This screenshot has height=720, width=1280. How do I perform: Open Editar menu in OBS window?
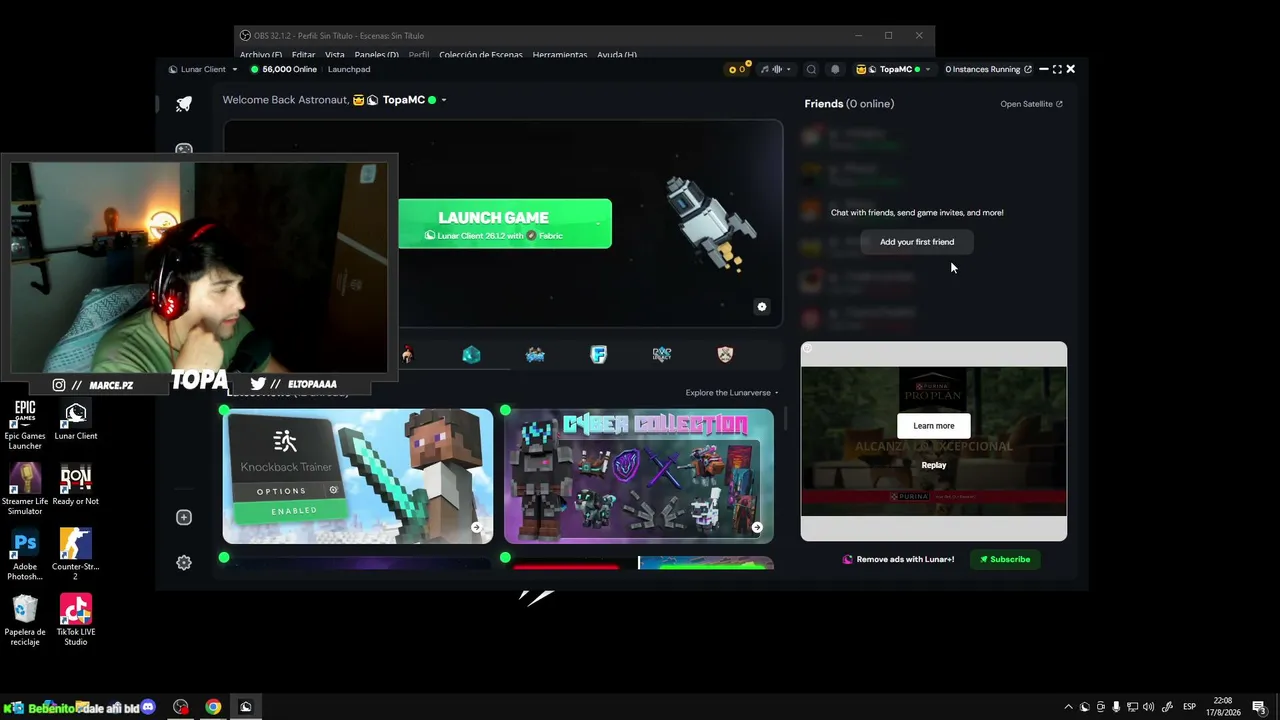click(x=303, y=55)
